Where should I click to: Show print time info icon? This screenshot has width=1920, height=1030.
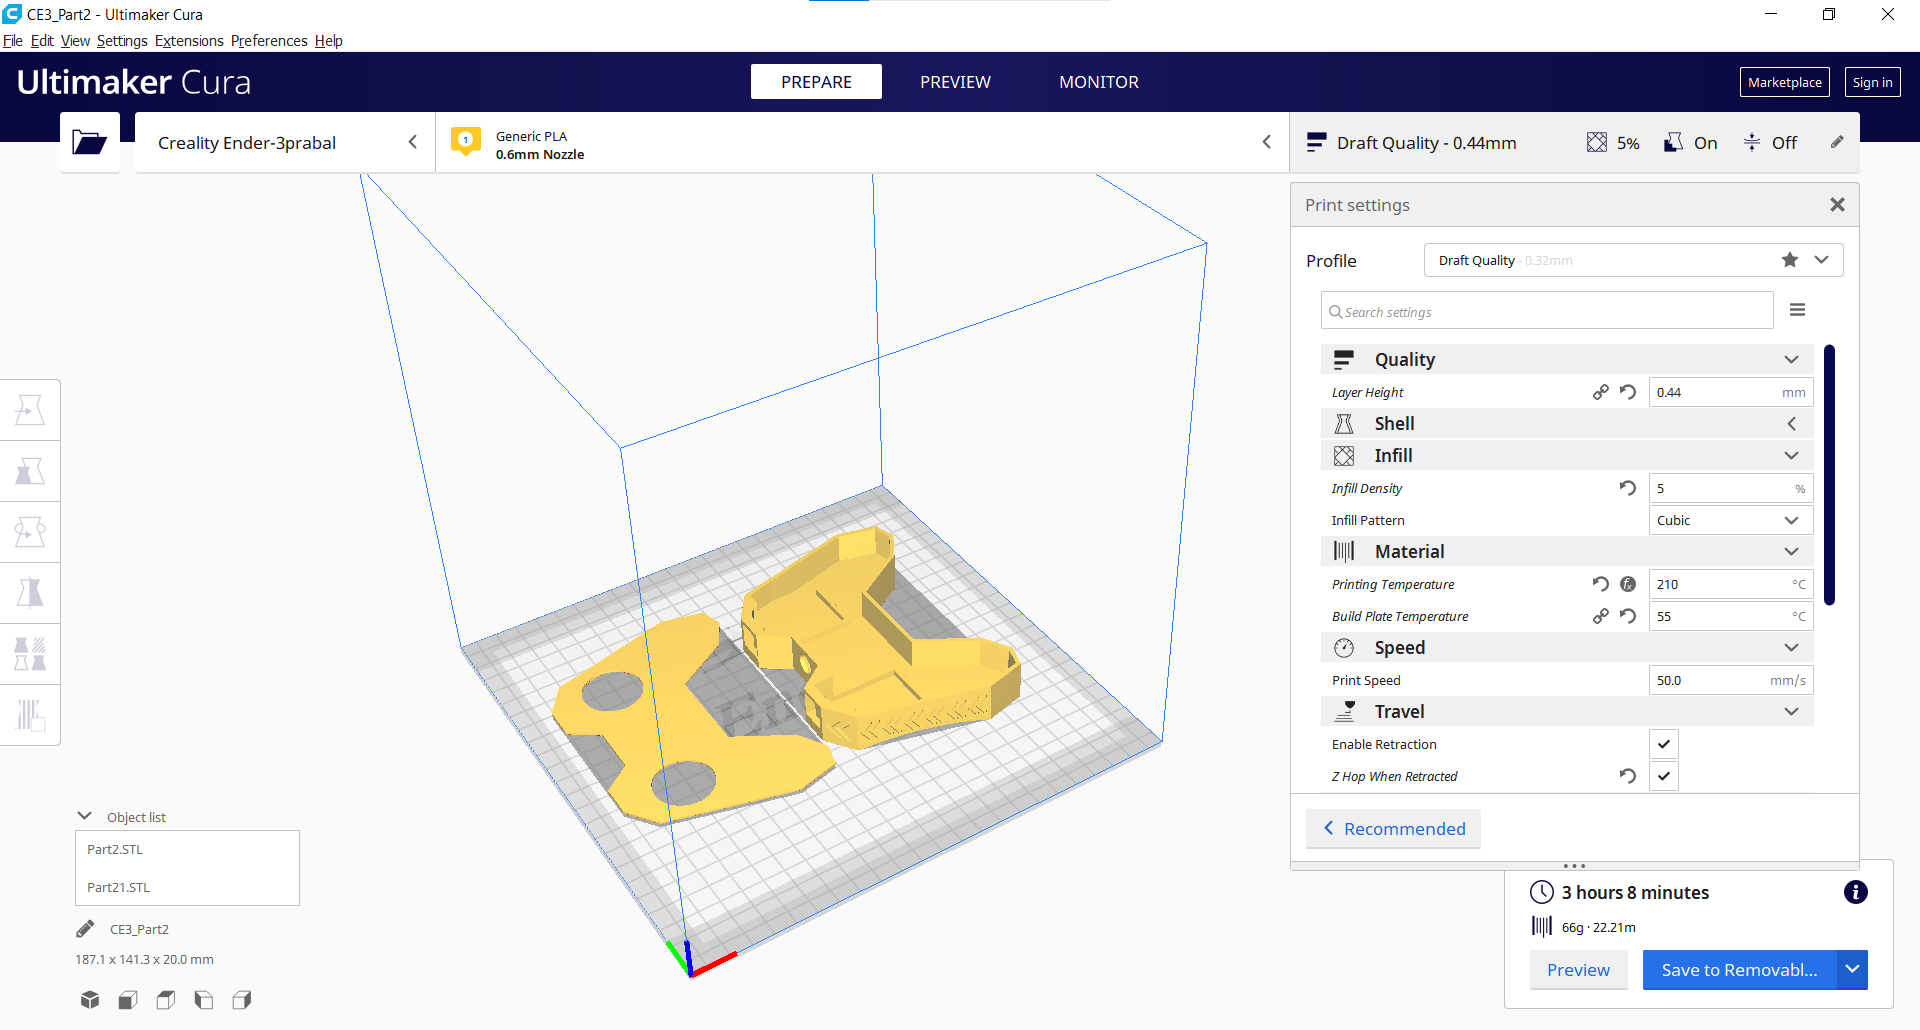(1856, 892)
